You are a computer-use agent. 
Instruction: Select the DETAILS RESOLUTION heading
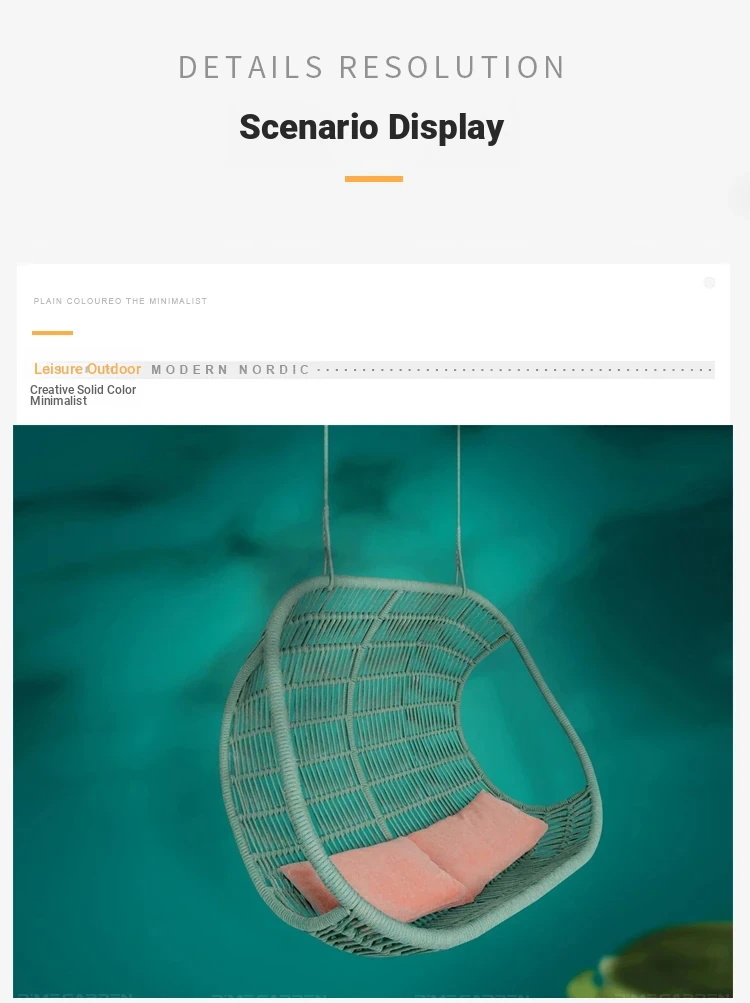point(372,67)
